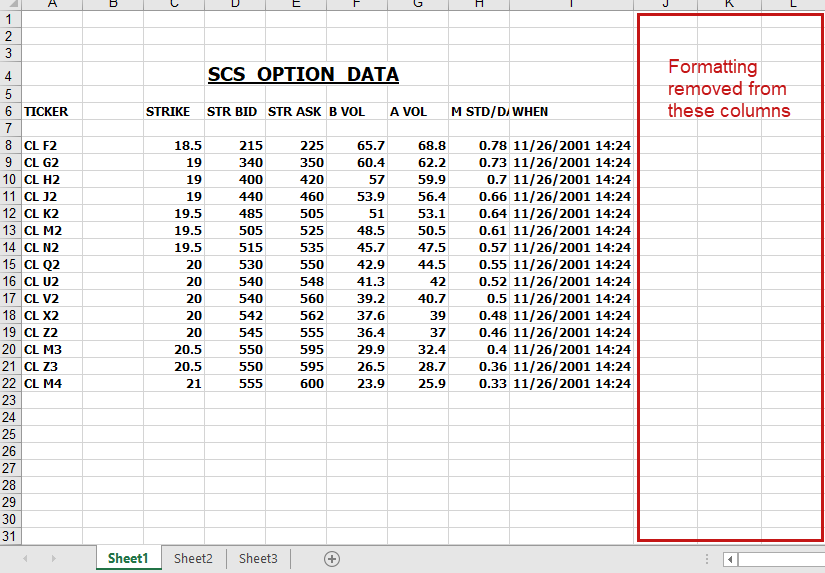Screen dimensions: 825x573
Task: Select the B VOL header cell
Action: (x=357, y=112)
